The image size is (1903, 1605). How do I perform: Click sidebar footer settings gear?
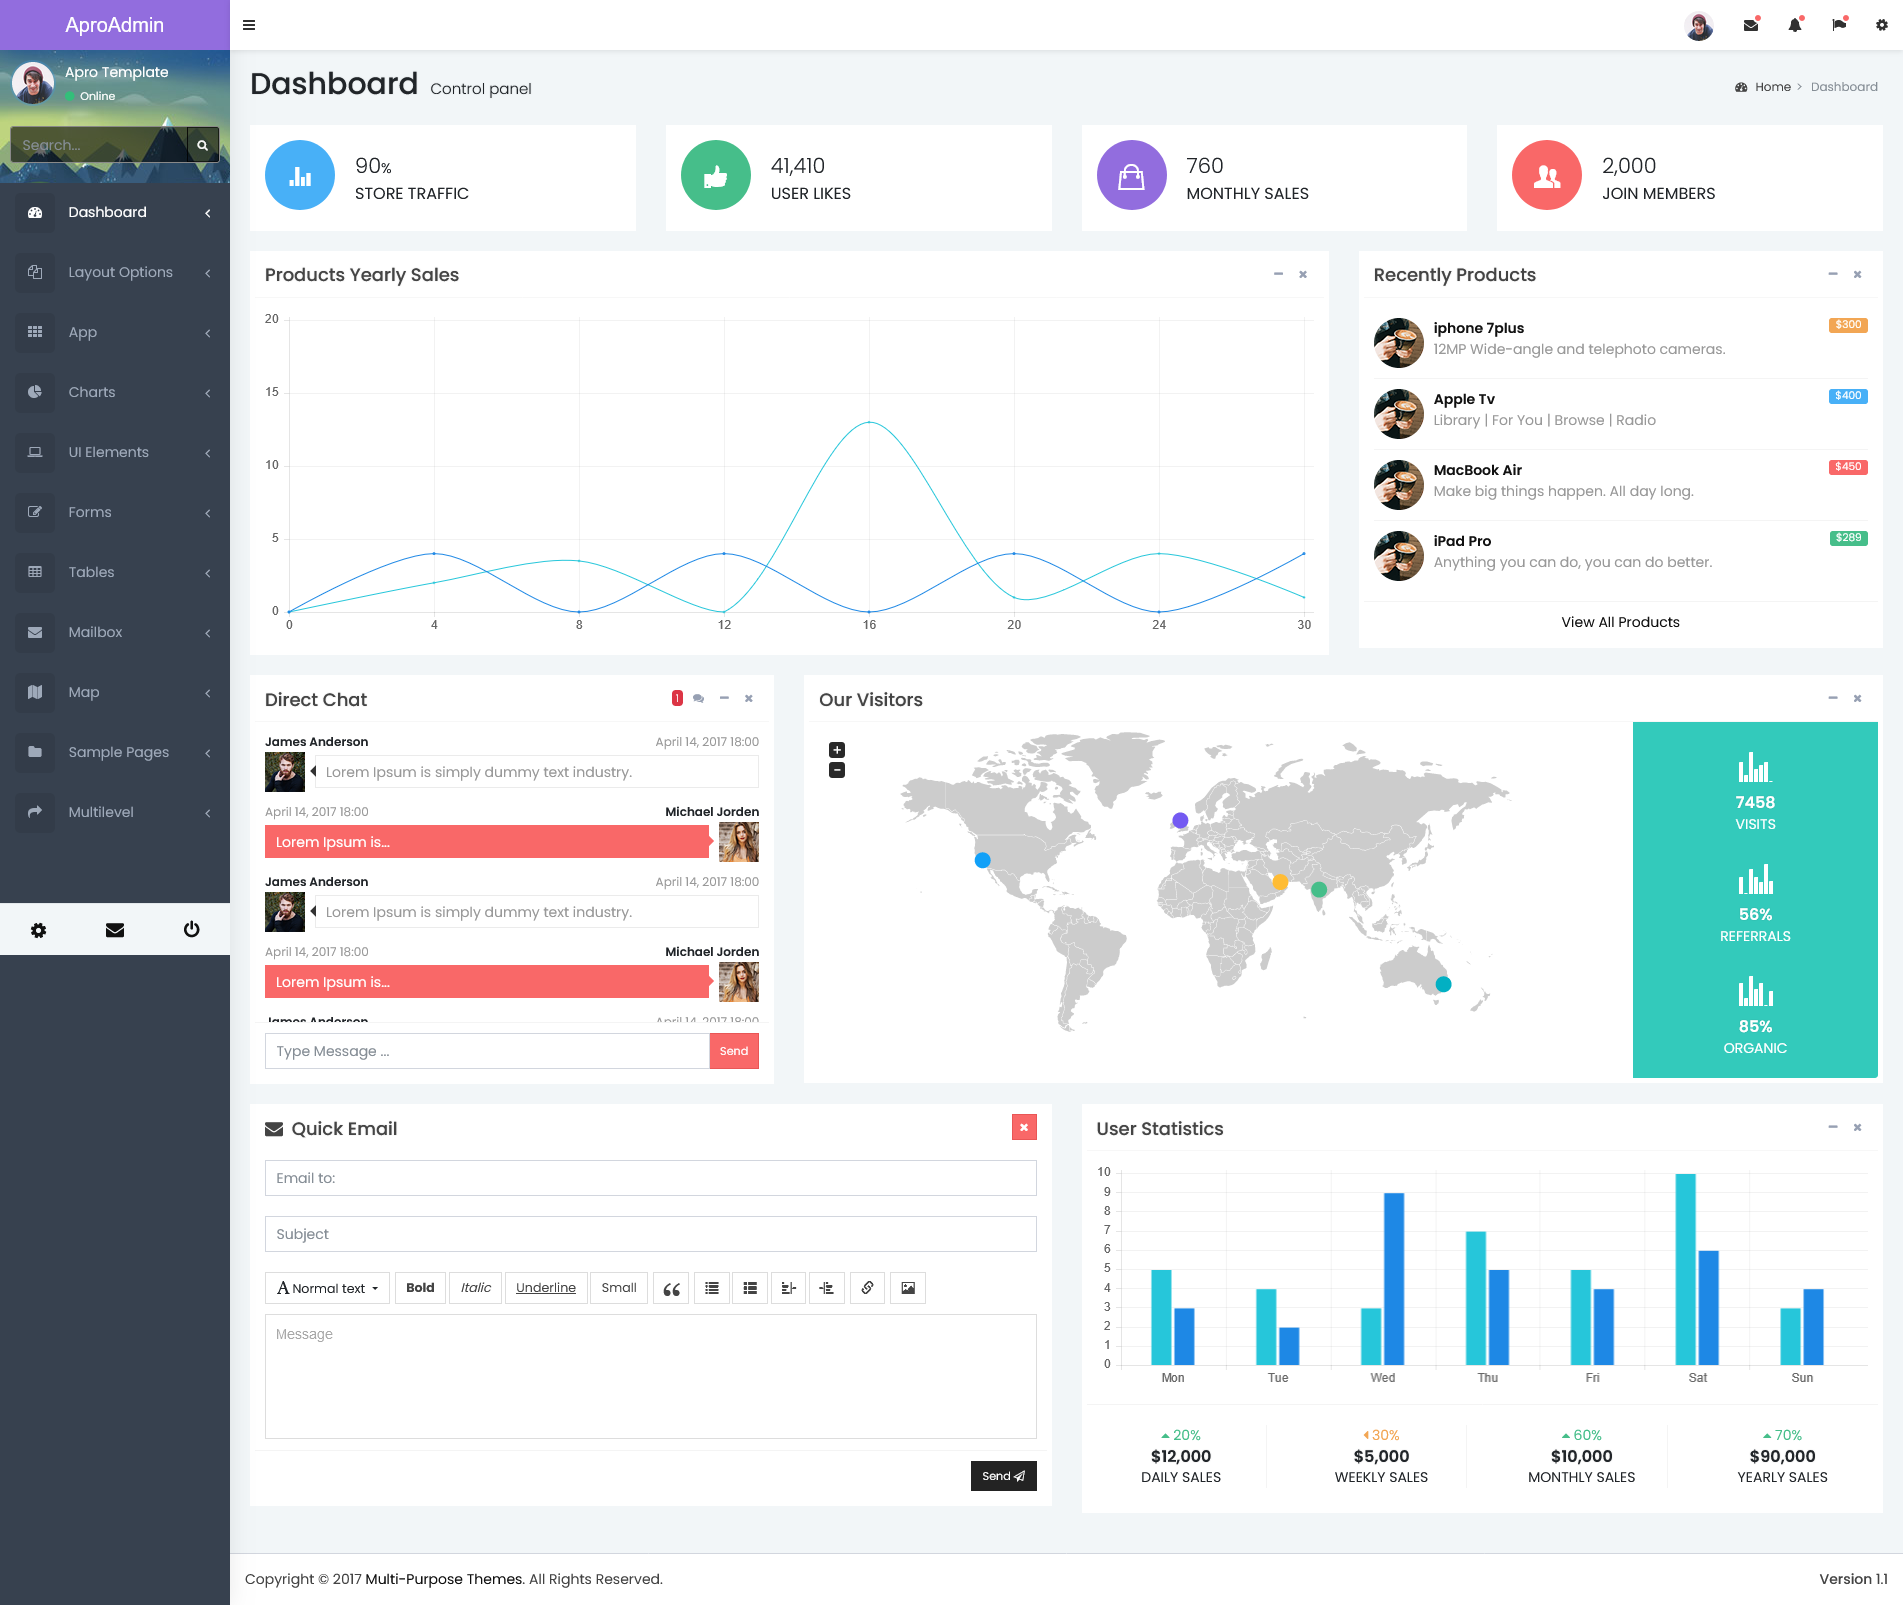coord(38,930)
